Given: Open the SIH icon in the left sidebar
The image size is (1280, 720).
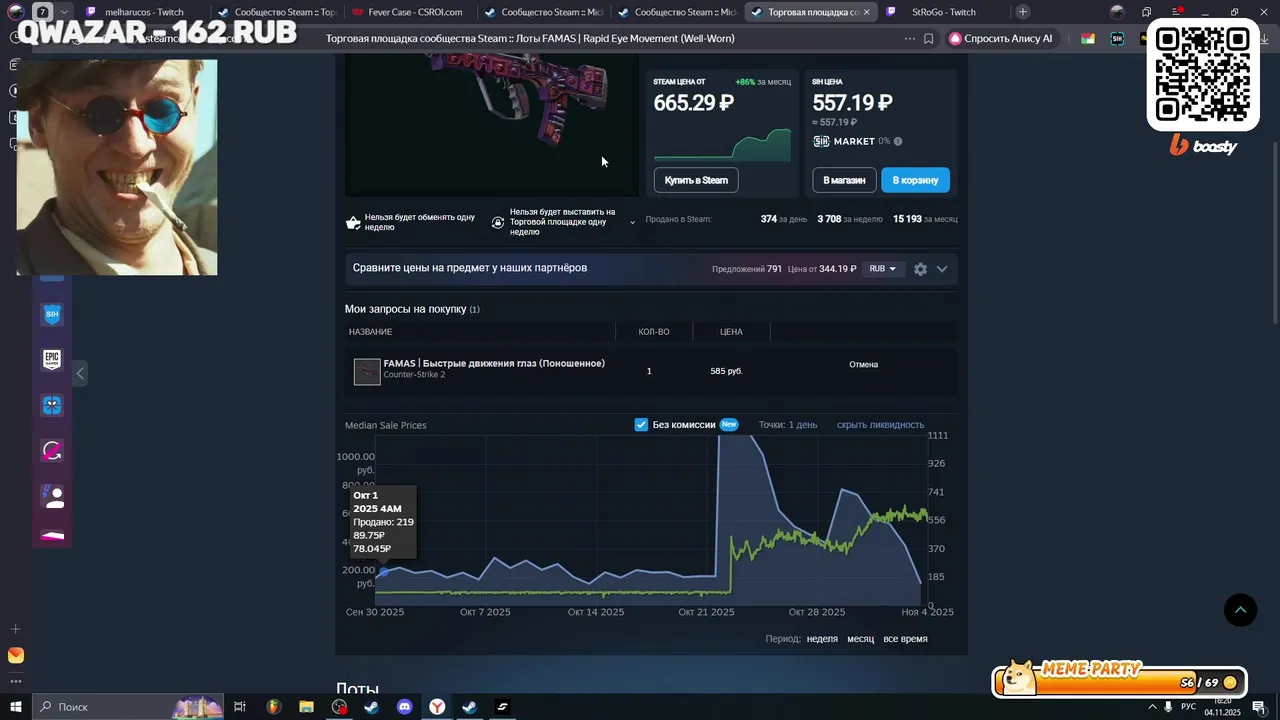Looking at the screenshot, I should coord(52,314).
